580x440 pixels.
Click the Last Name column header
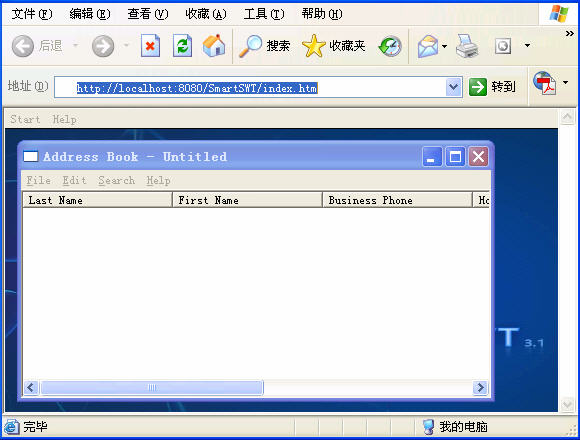97,200
